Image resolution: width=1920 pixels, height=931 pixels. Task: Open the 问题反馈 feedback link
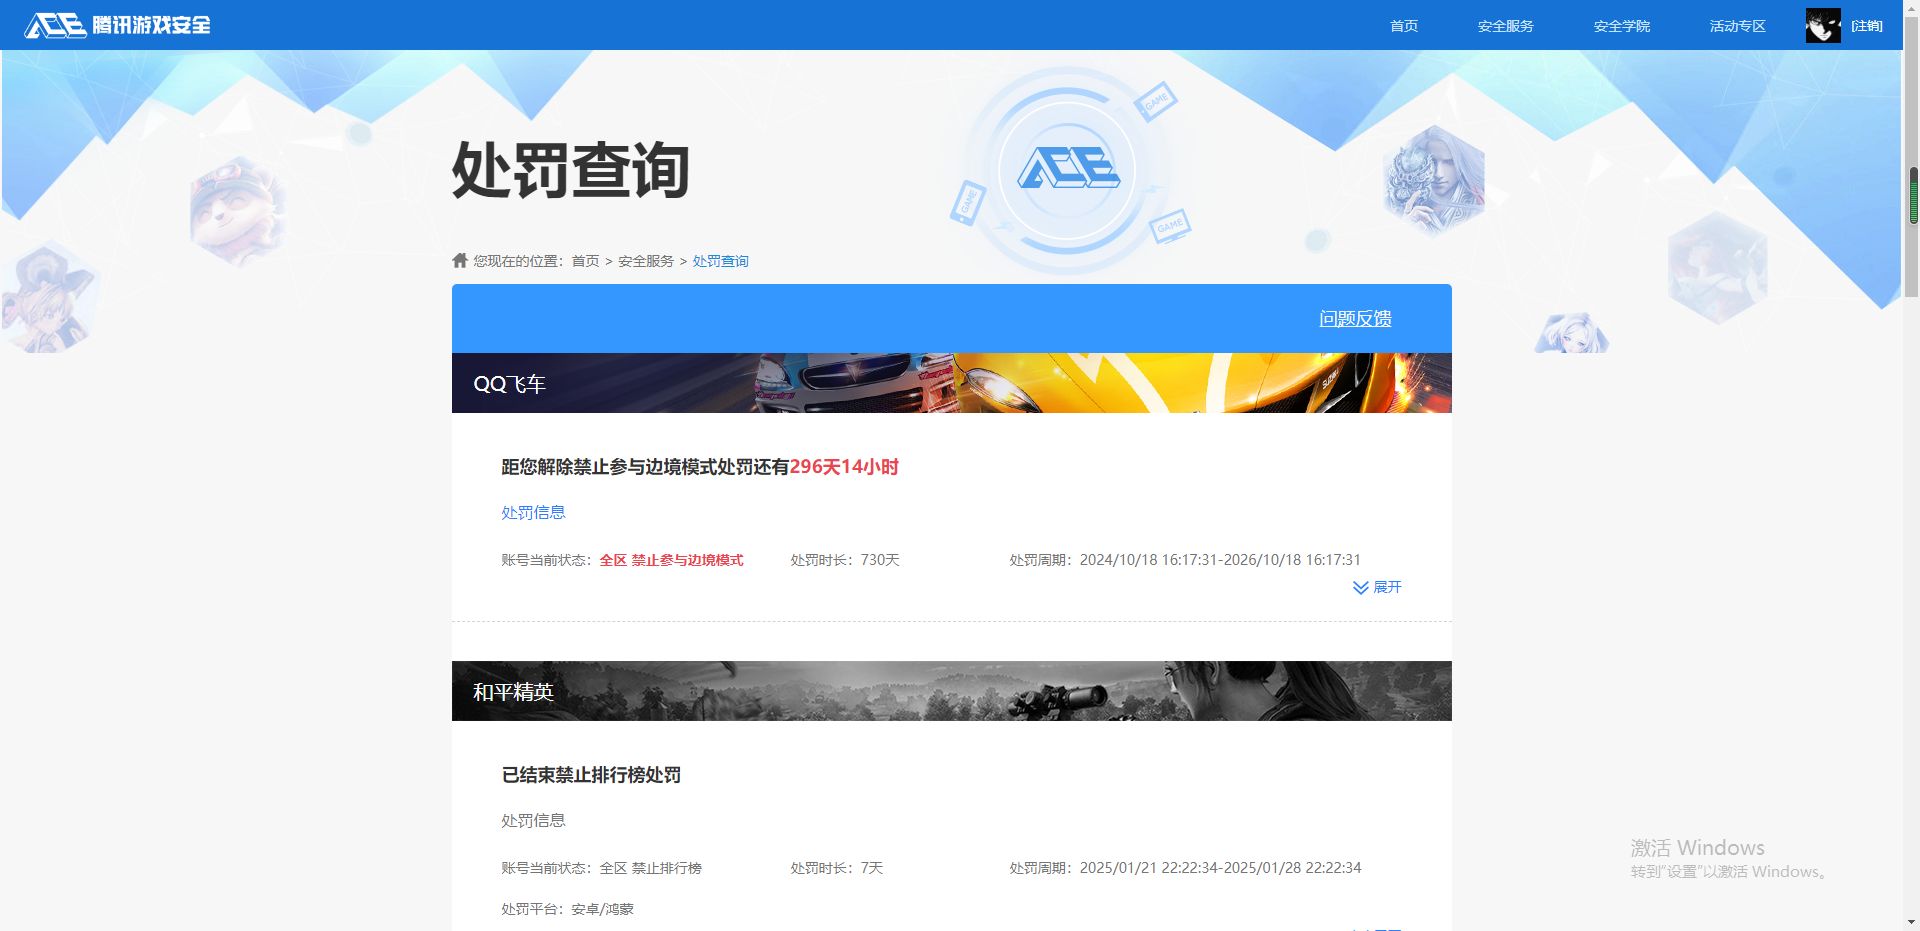pos(1355,318)
